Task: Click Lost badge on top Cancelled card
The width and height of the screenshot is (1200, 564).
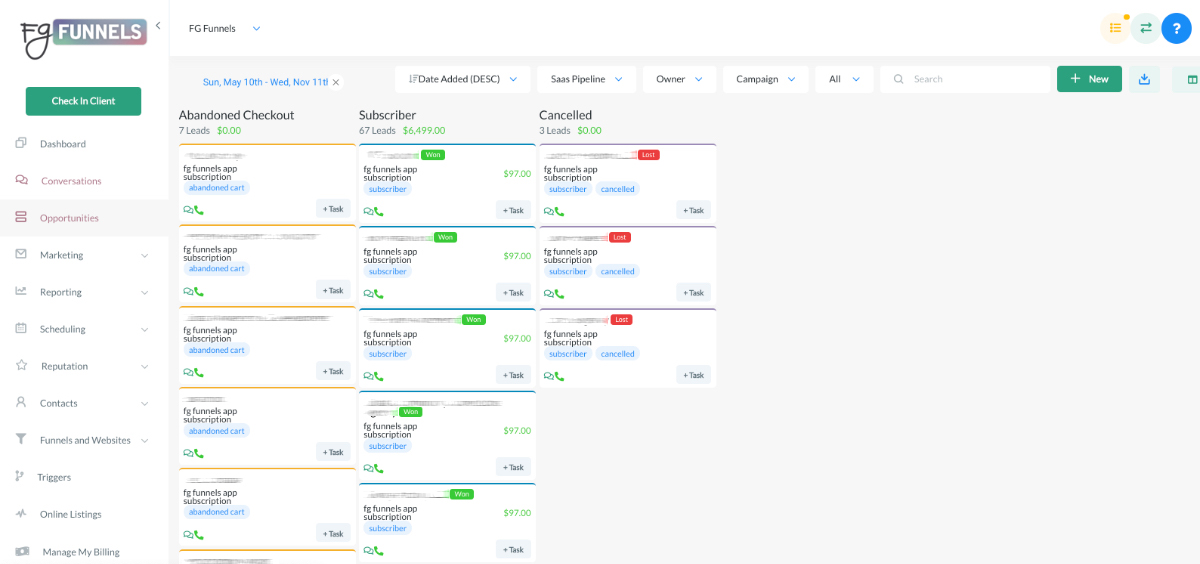Action: [x=649, y=155]
